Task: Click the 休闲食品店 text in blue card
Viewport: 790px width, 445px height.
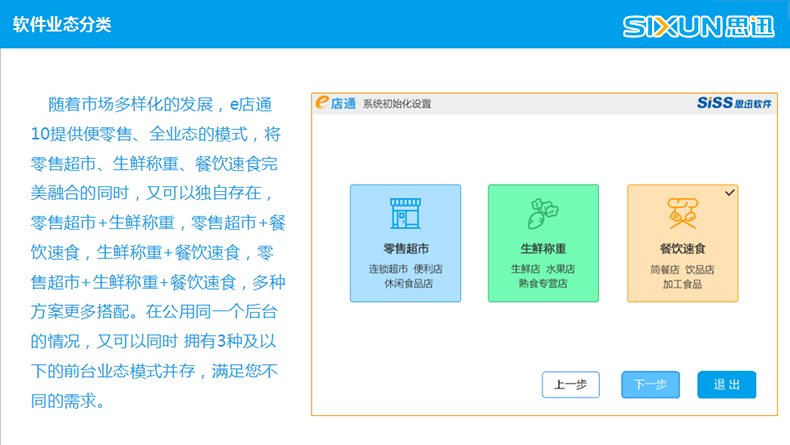Action: click(x=405, y=284)
